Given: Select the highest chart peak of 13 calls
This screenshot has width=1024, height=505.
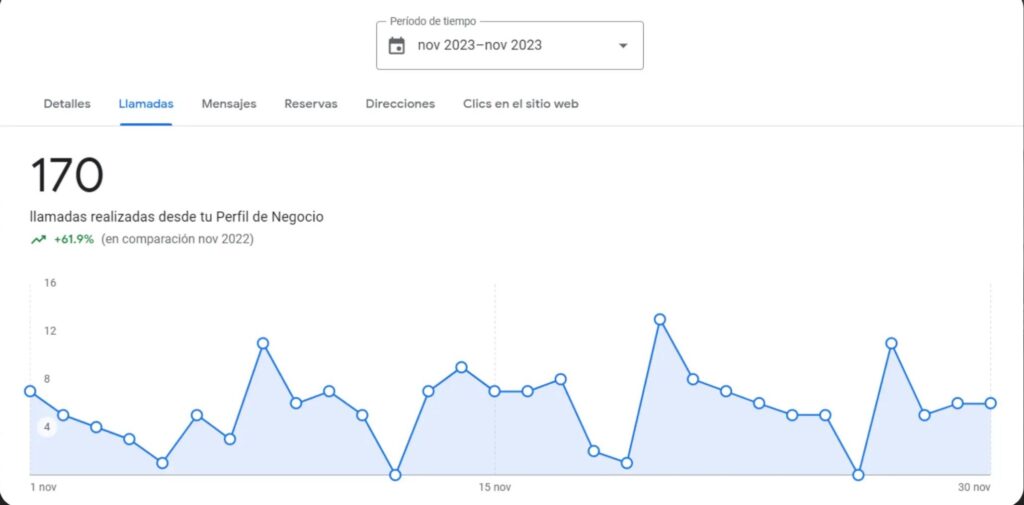Looking at the screenshot, I should tap(660, 319).
